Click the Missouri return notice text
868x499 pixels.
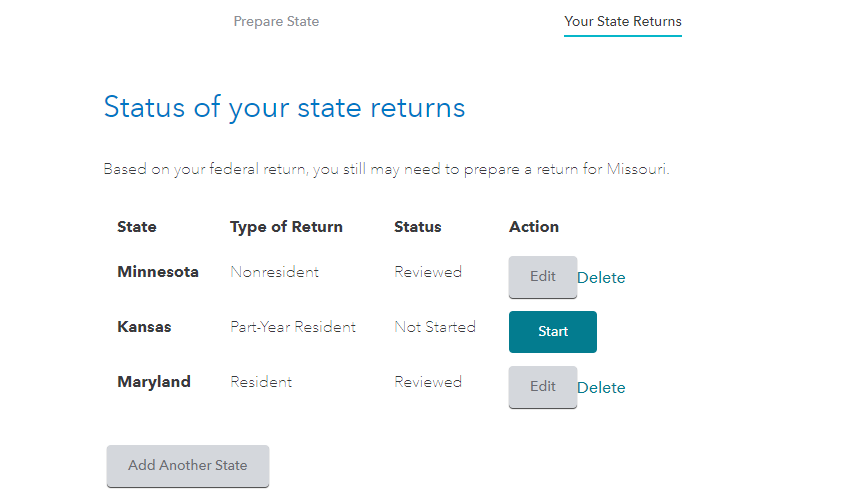[386, 169]
